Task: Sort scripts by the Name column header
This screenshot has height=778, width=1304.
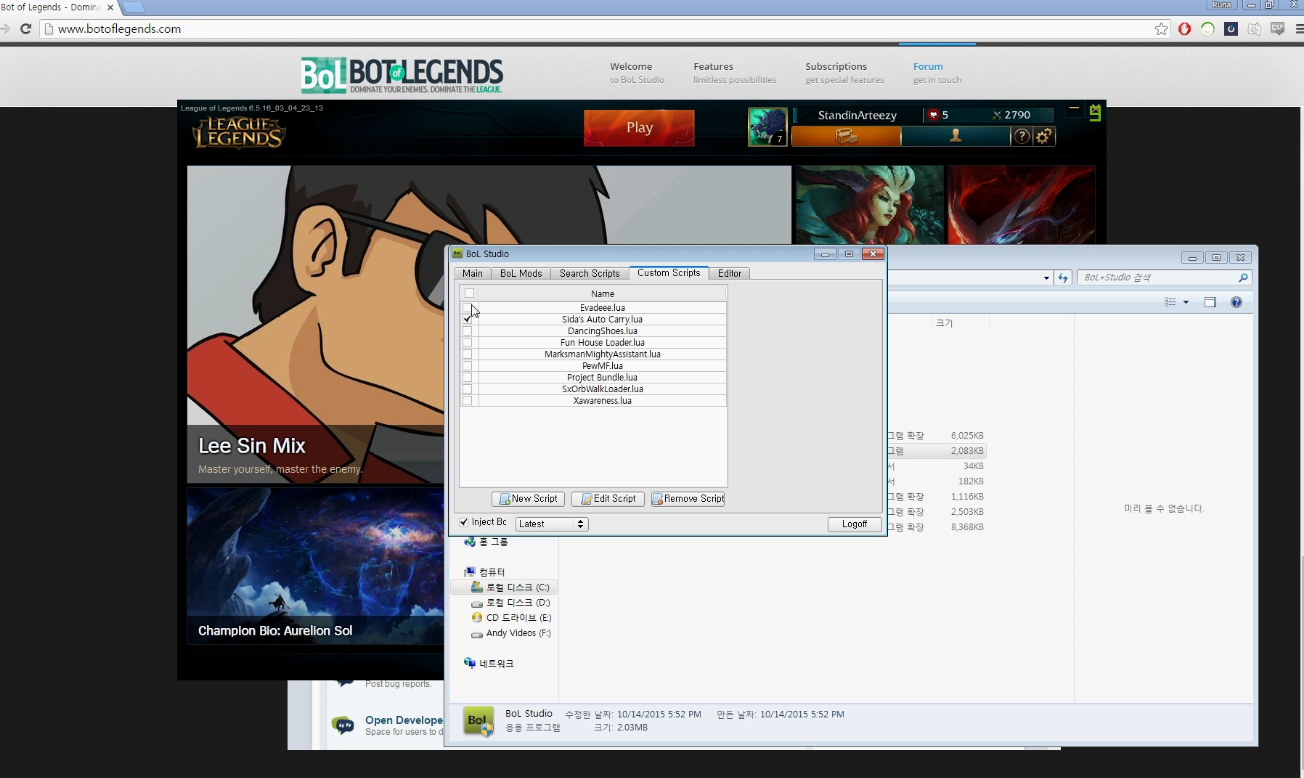Action: click(x=603, y=294)
